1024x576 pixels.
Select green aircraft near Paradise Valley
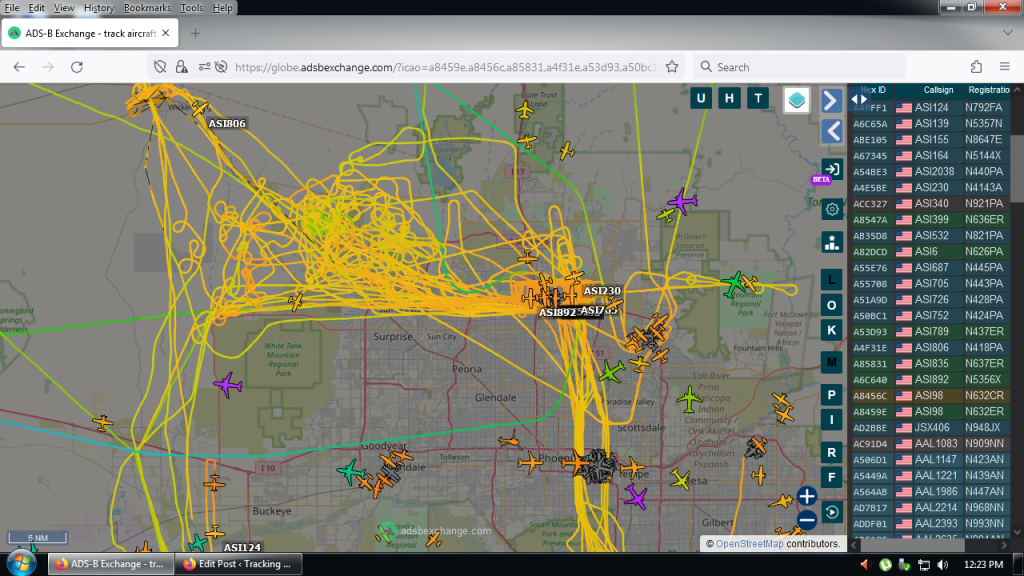611,372
